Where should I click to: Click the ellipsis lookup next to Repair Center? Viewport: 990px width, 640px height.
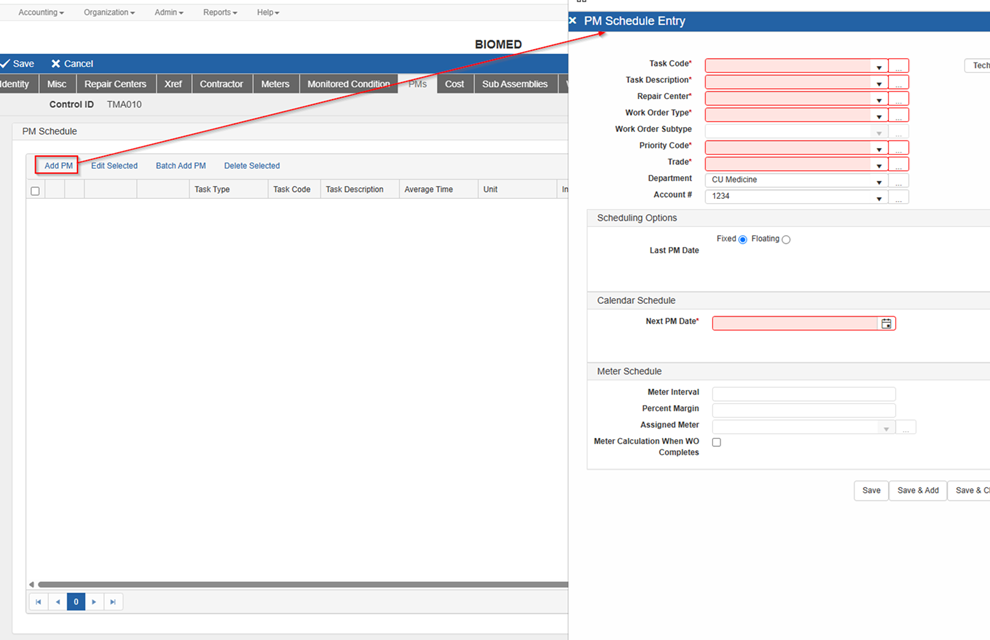899,99
